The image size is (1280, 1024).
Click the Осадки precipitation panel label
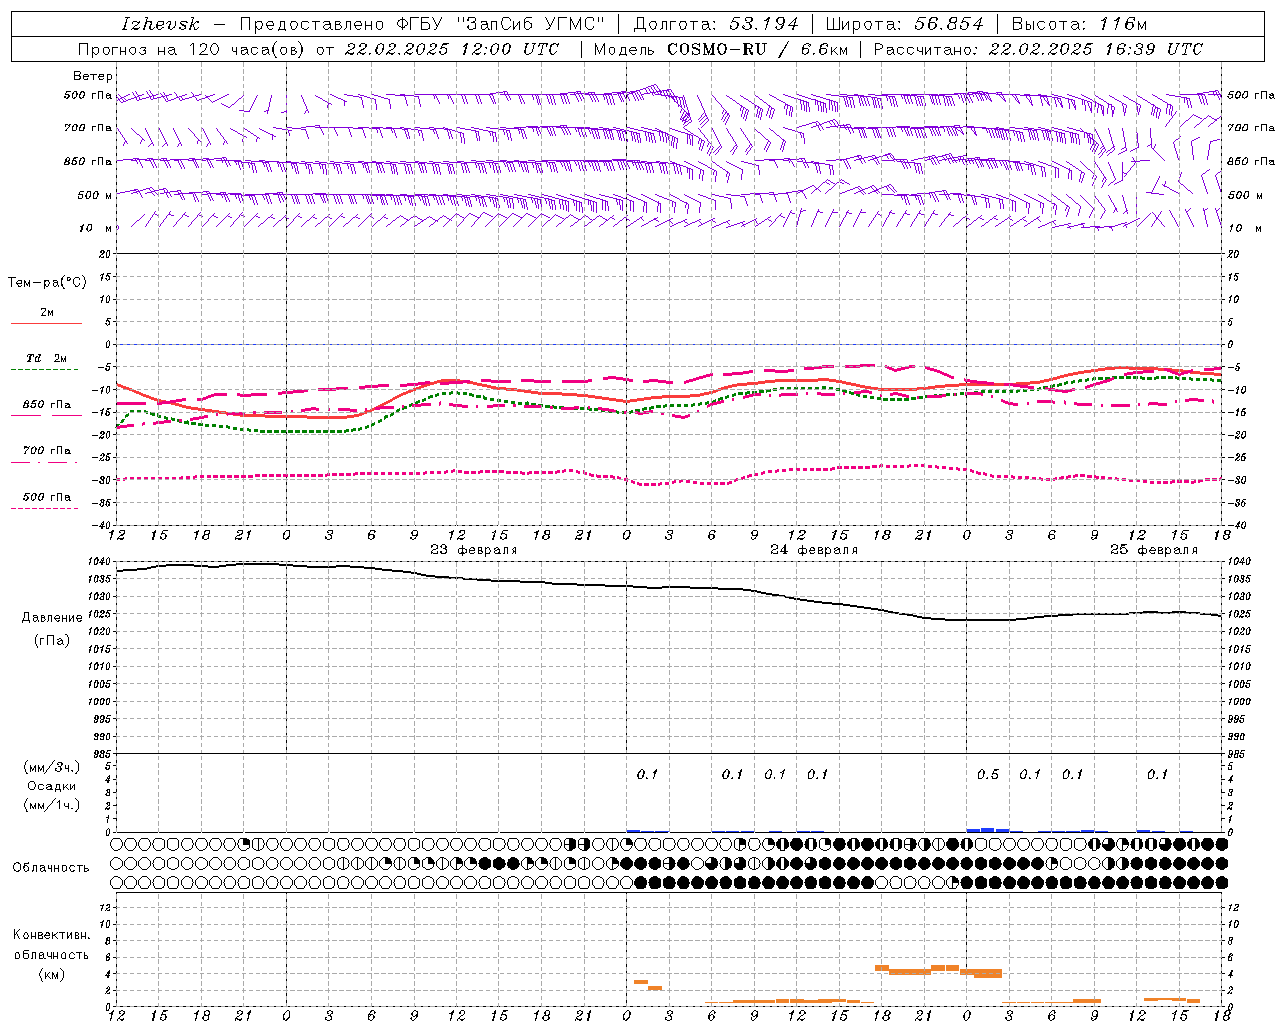[52, 786]
